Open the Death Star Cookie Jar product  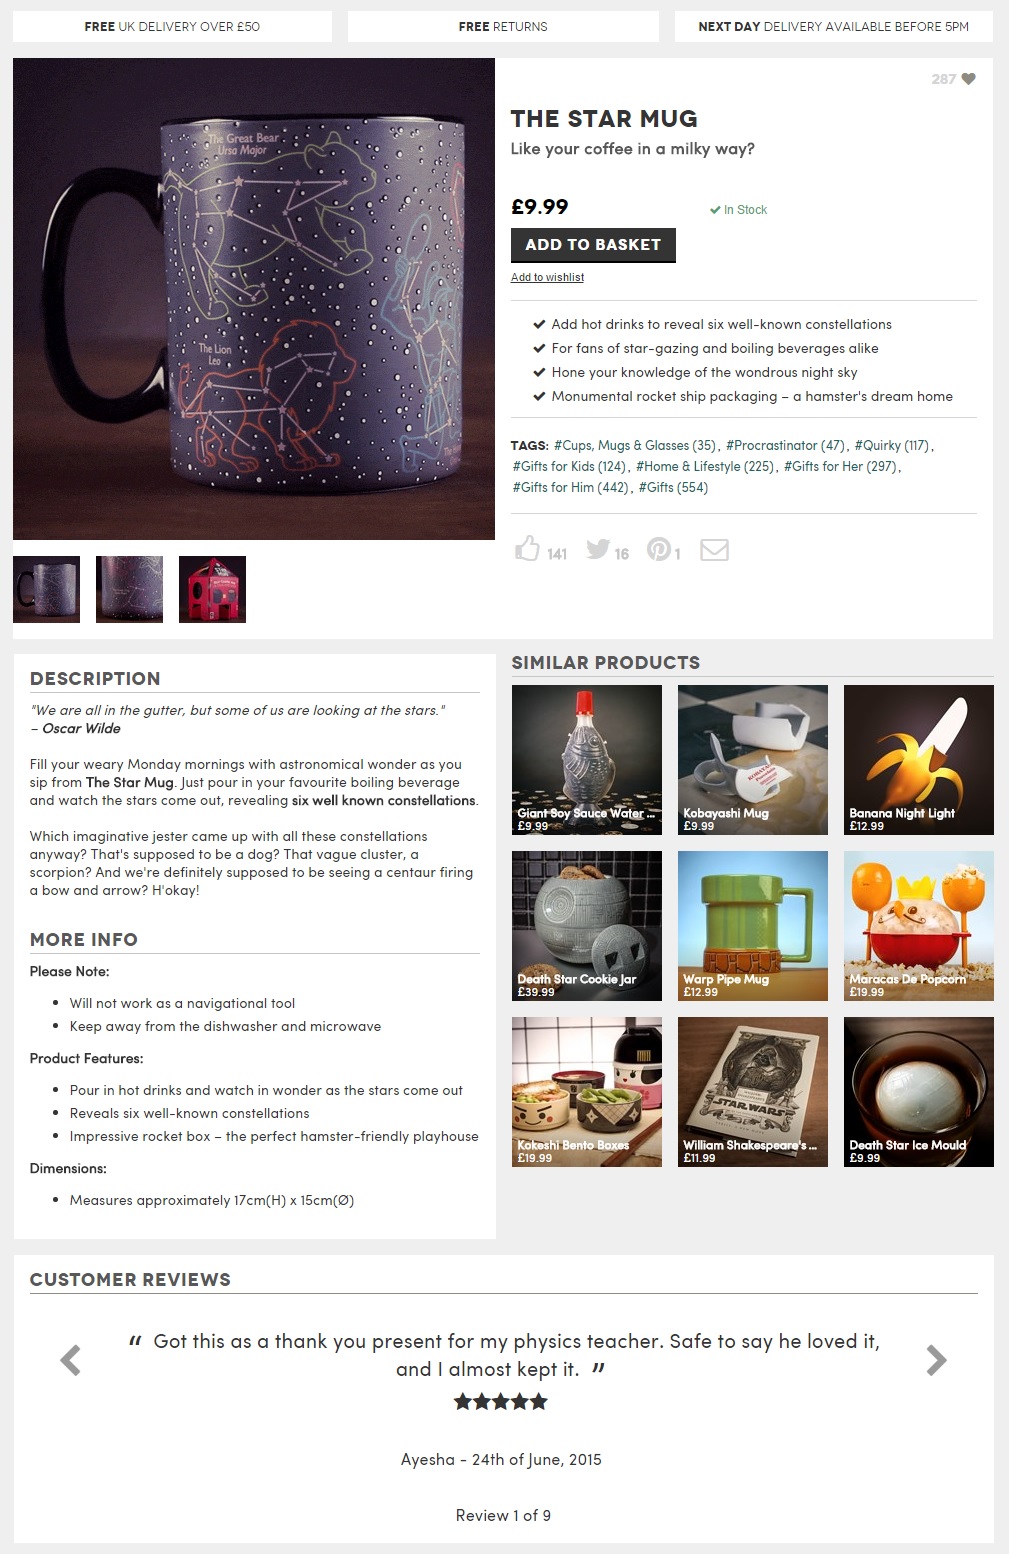tap(587, 926)
